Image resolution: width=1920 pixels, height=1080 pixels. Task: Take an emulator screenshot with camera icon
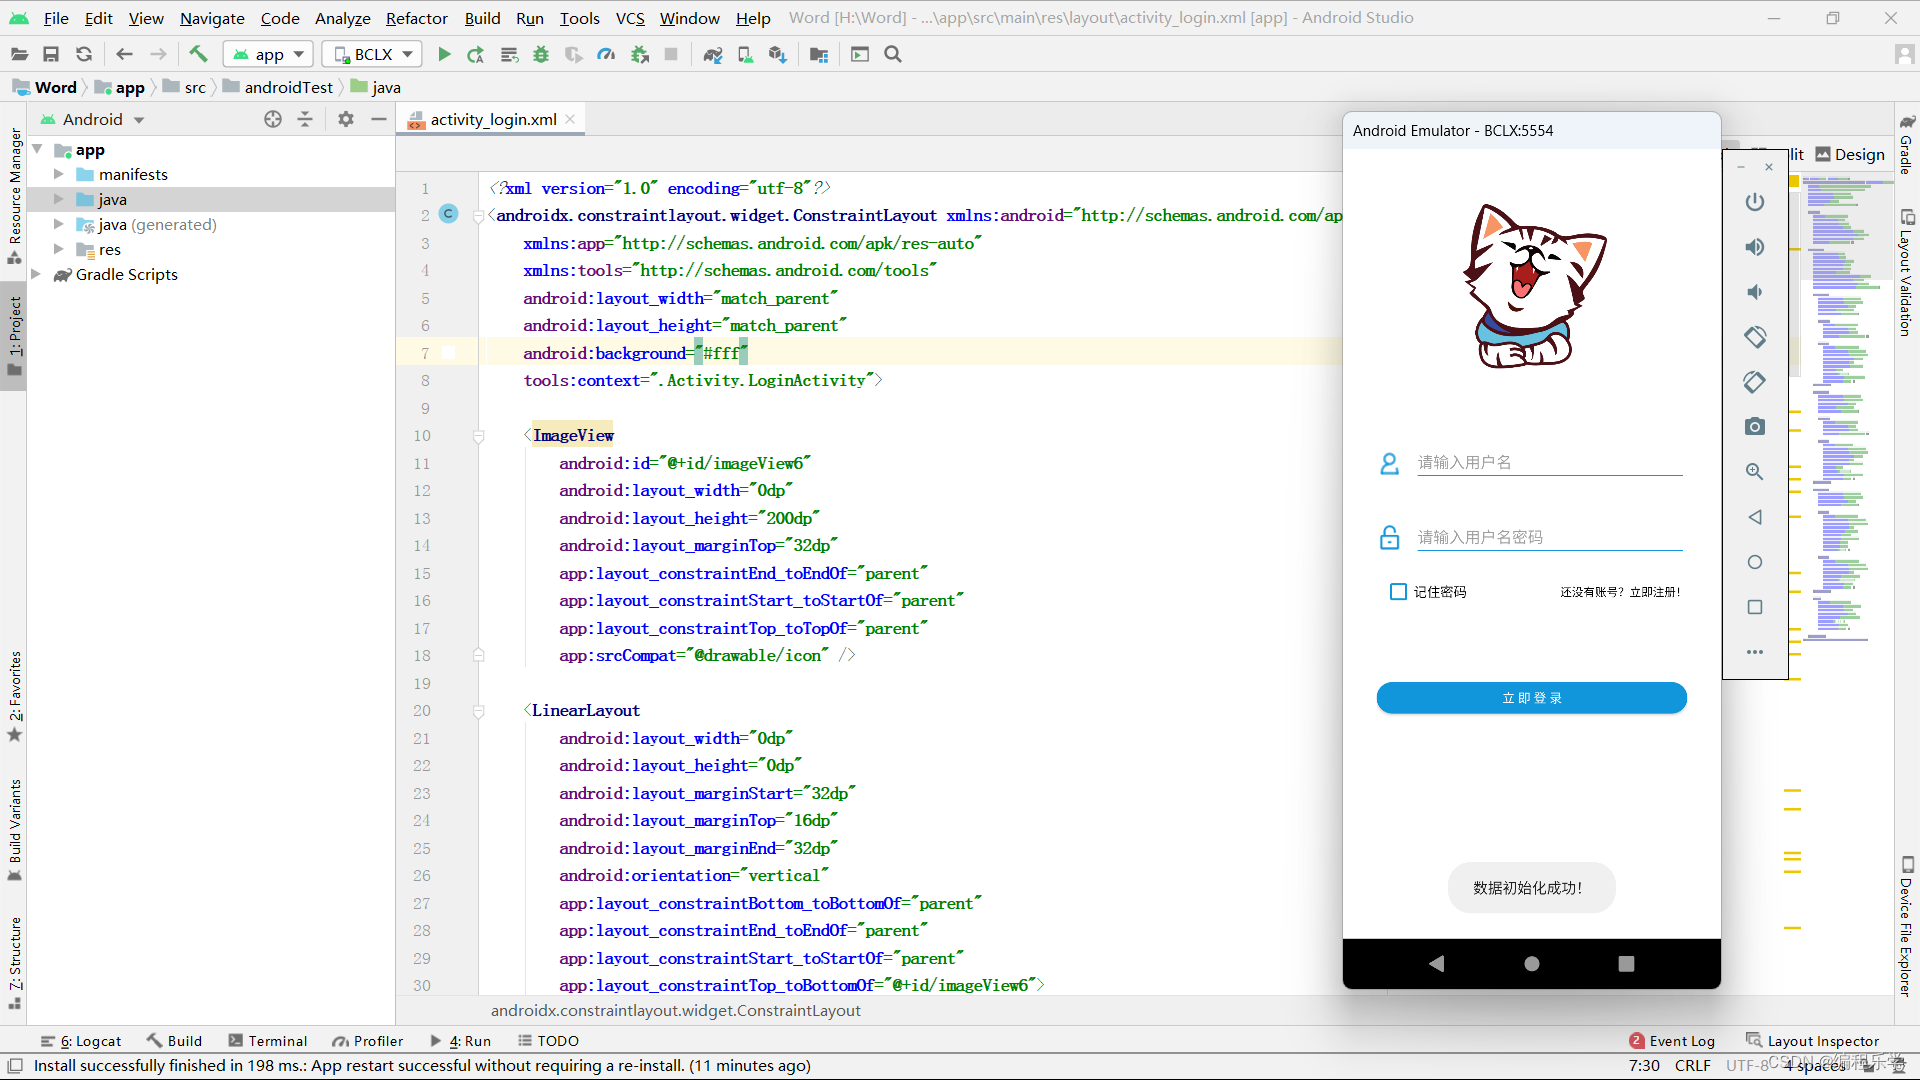(1754, 427)
